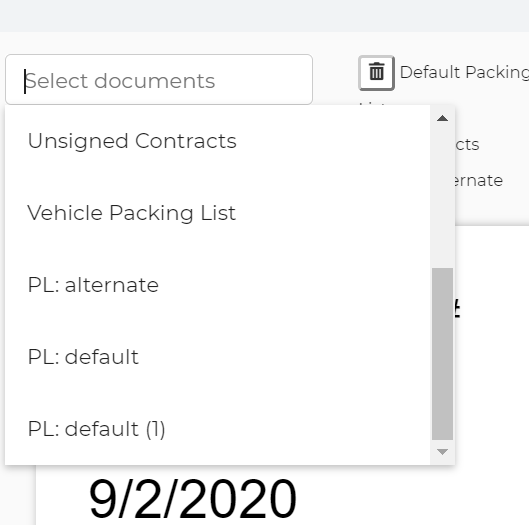Click scrollbar track above the thumb
Screen dimensions: 529x525
442,196
